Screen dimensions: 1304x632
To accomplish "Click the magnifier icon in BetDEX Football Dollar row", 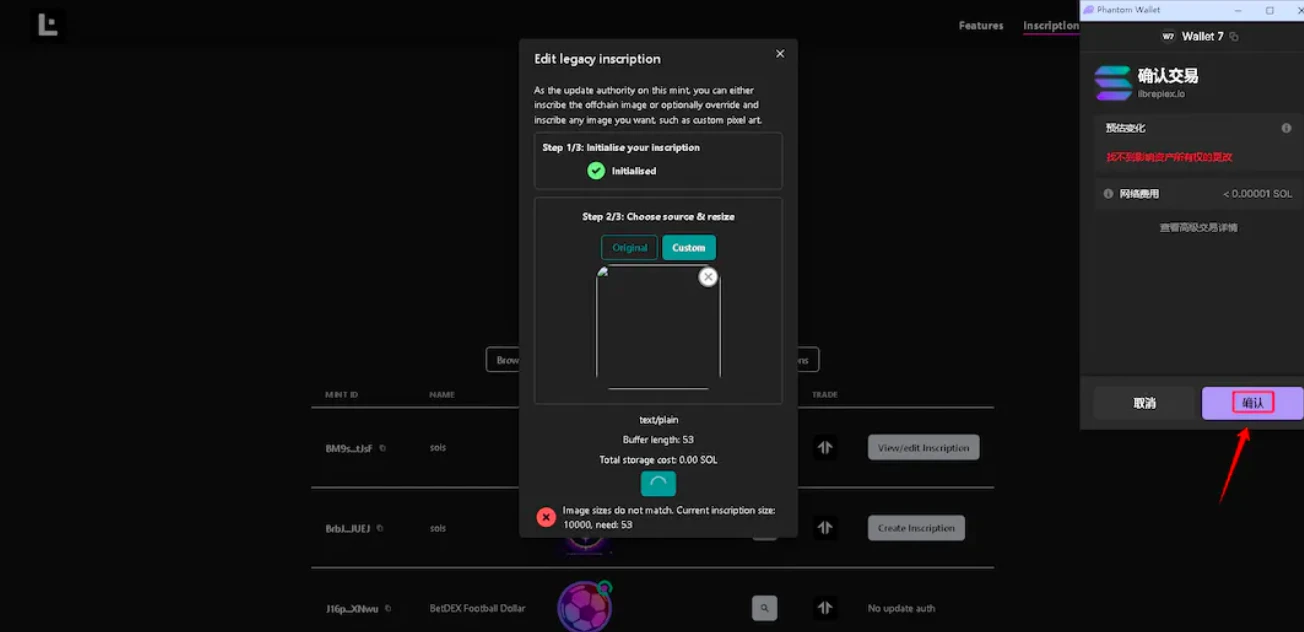I will point(764,607).
